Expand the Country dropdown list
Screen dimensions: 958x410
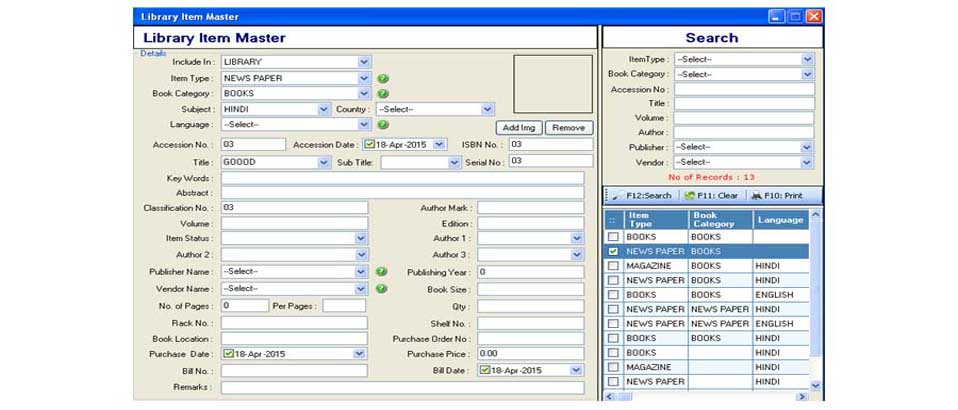[x=487, y=109]
